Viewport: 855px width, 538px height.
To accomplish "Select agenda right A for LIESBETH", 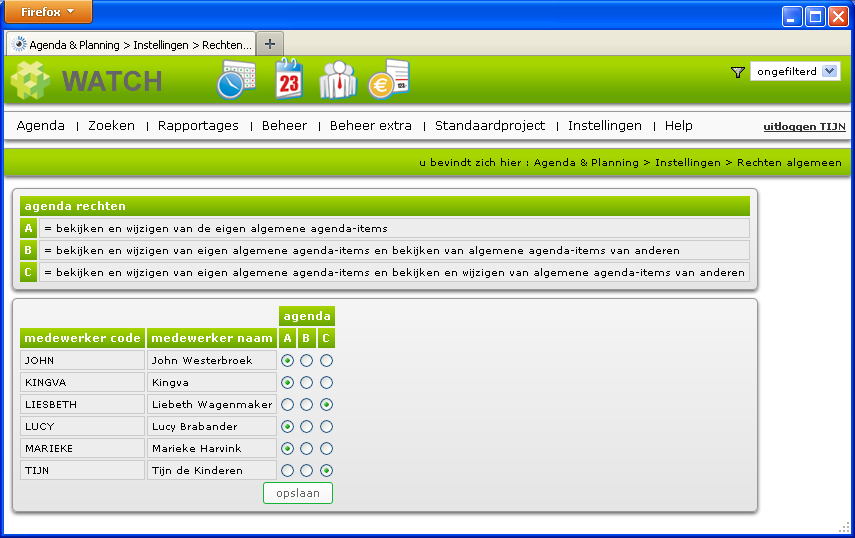I will click(x=287, y=404).
